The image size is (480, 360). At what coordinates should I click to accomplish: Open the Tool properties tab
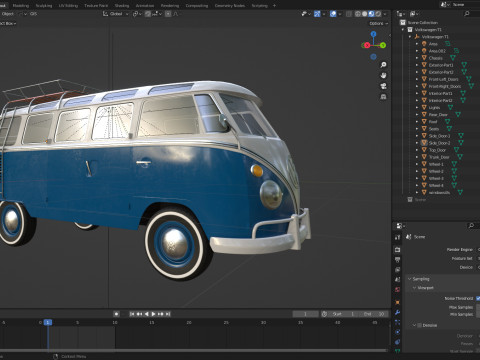[x=397, y=237]
